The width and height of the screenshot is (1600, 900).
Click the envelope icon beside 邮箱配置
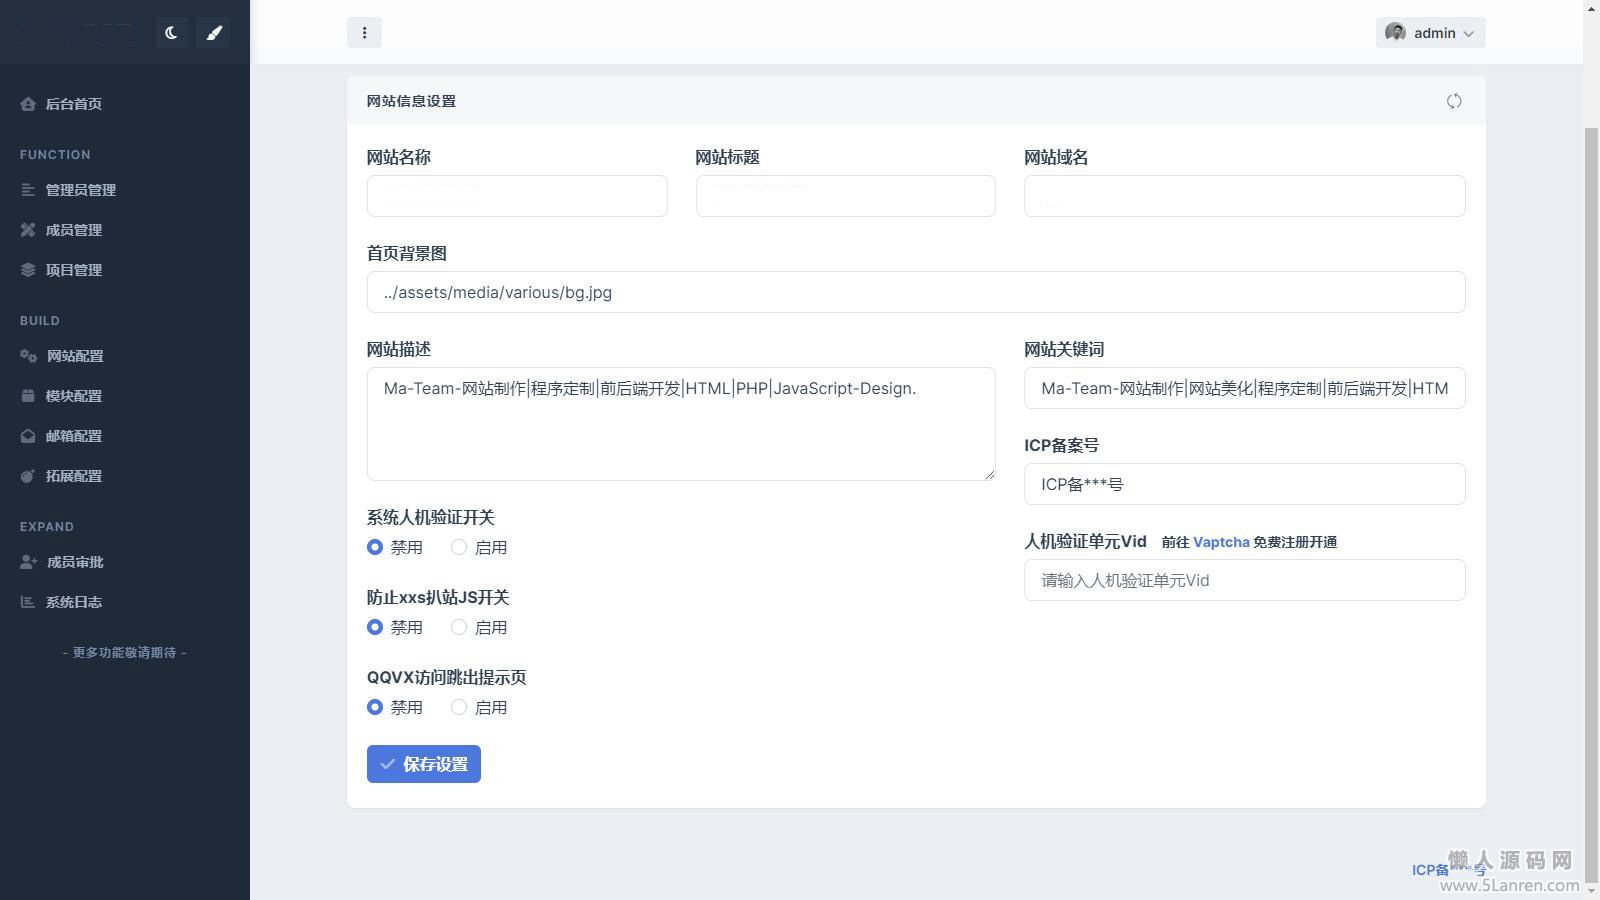[28, 436]
